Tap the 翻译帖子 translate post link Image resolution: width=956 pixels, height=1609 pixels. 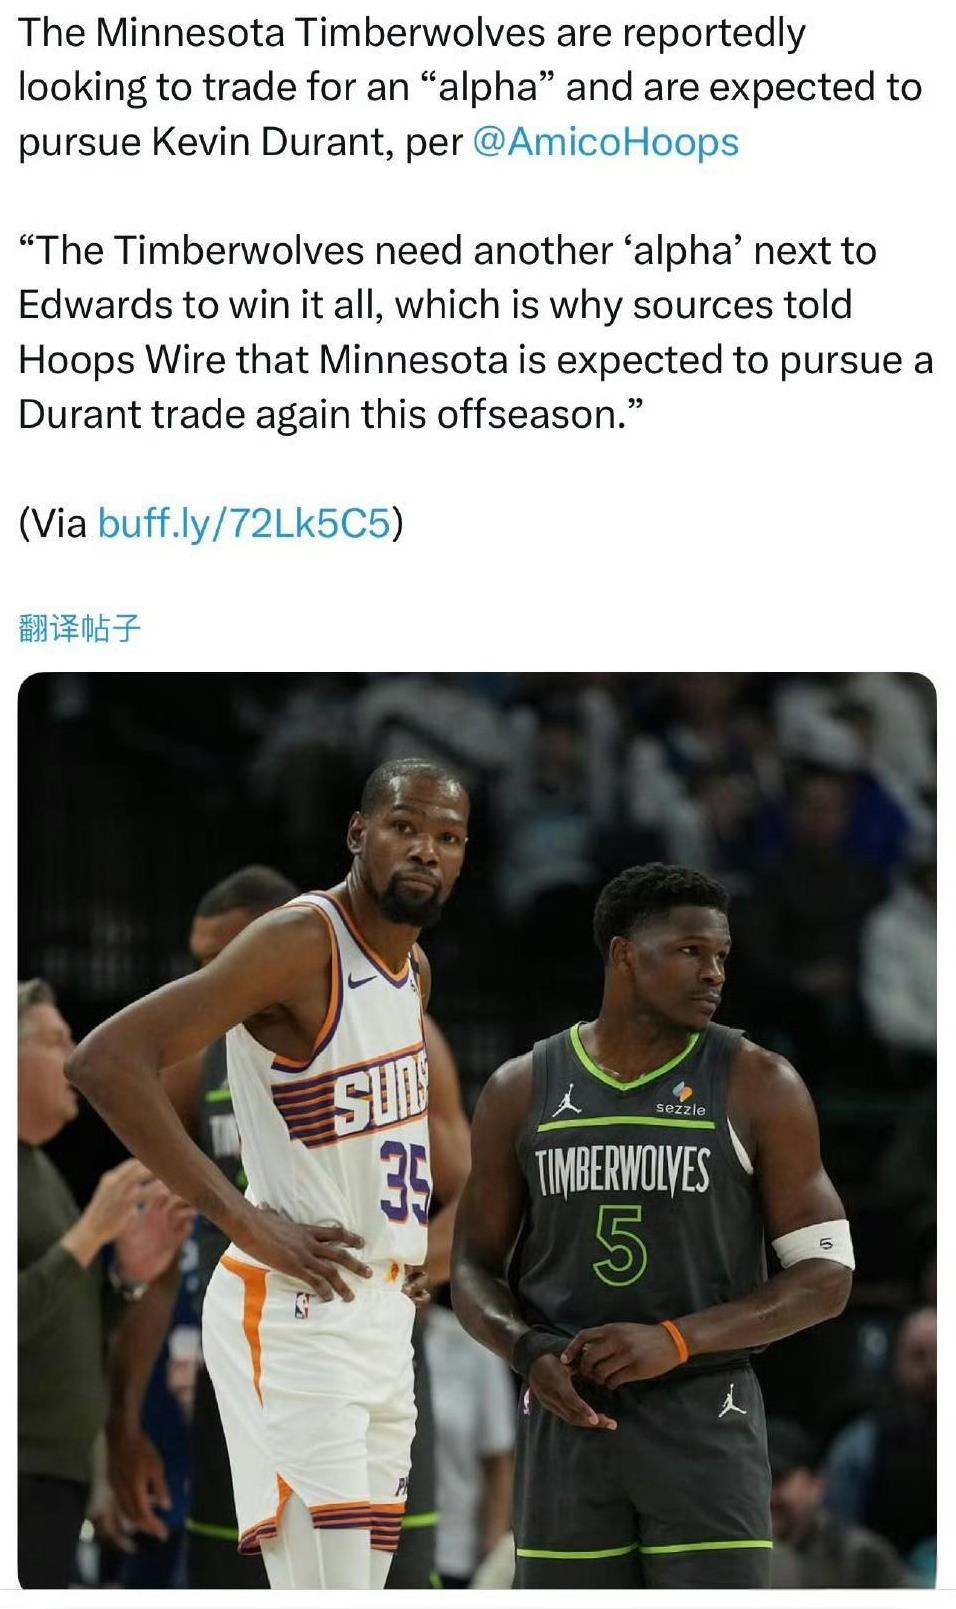tap(80, 628)
